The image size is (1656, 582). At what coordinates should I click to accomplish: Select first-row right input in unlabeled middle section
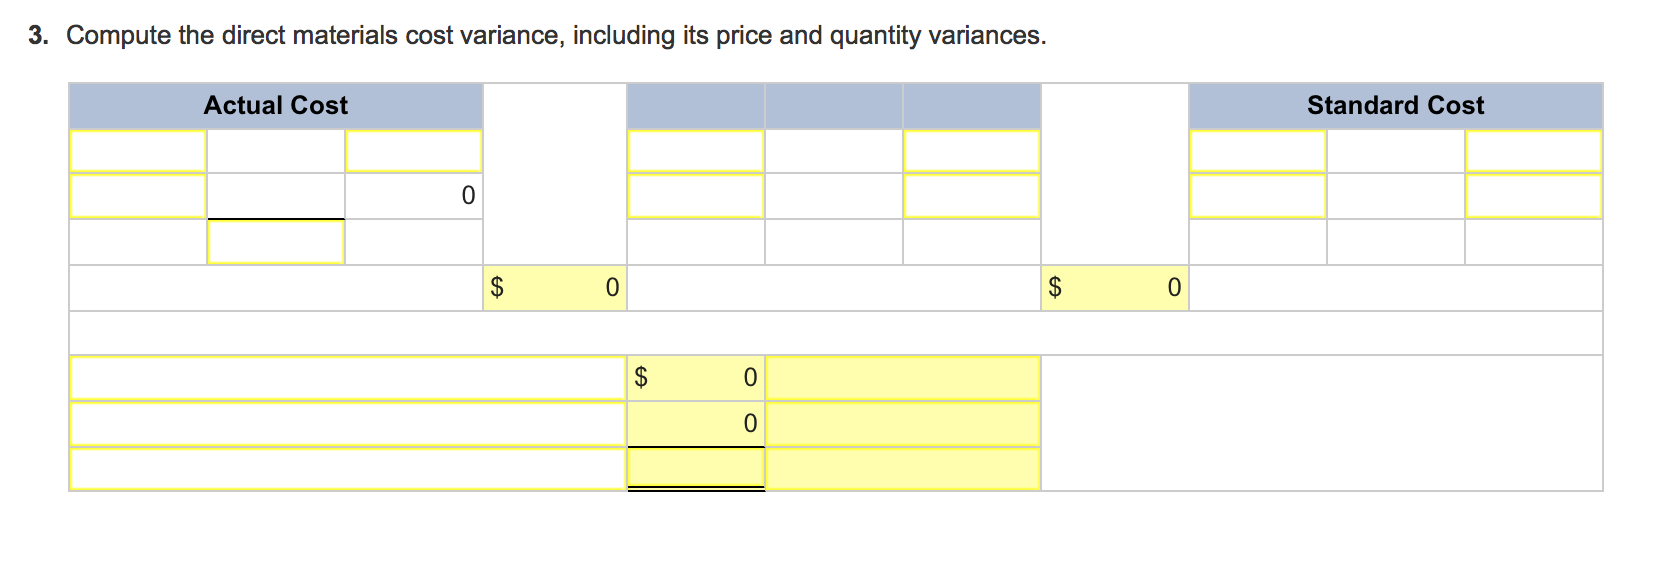971,151
